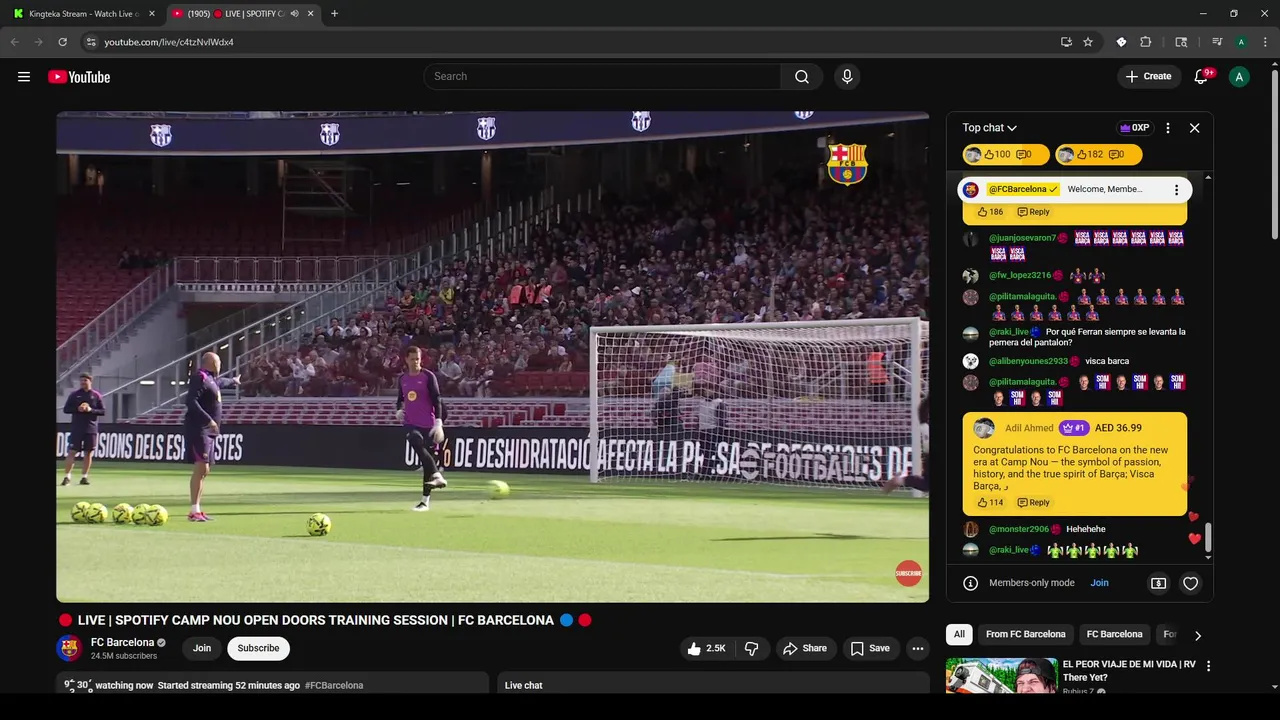Open the YouTube account avatar menu
Image resolution: width=1280 pixels, height=720 pixels.
pyautogui.click(x=1239, y=77)
